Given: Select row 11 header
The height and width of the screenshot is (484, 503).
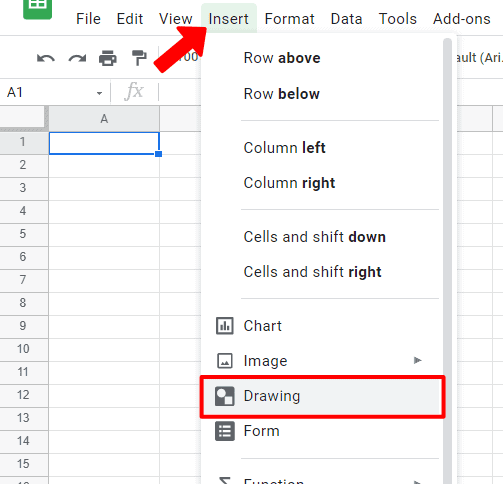Looking at the screenshot, I should tap(23, 372).
